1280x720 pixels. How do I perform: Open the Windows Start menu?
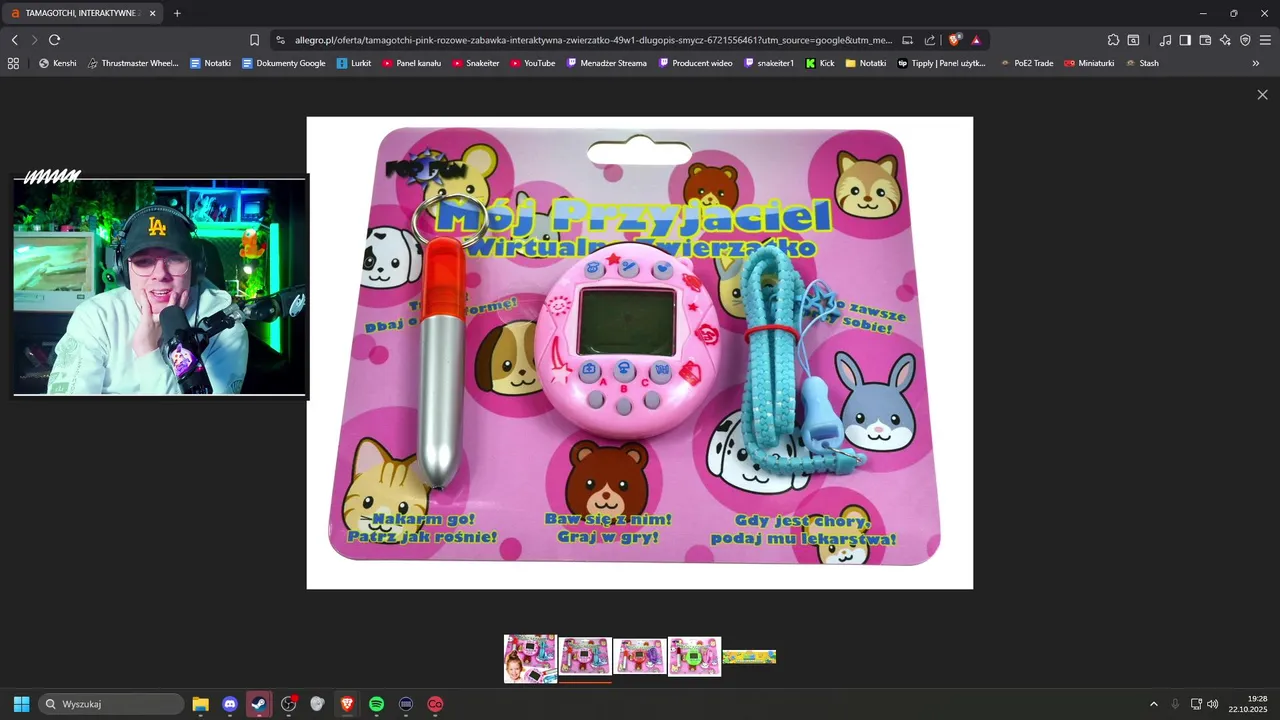(x=21, y=704)
